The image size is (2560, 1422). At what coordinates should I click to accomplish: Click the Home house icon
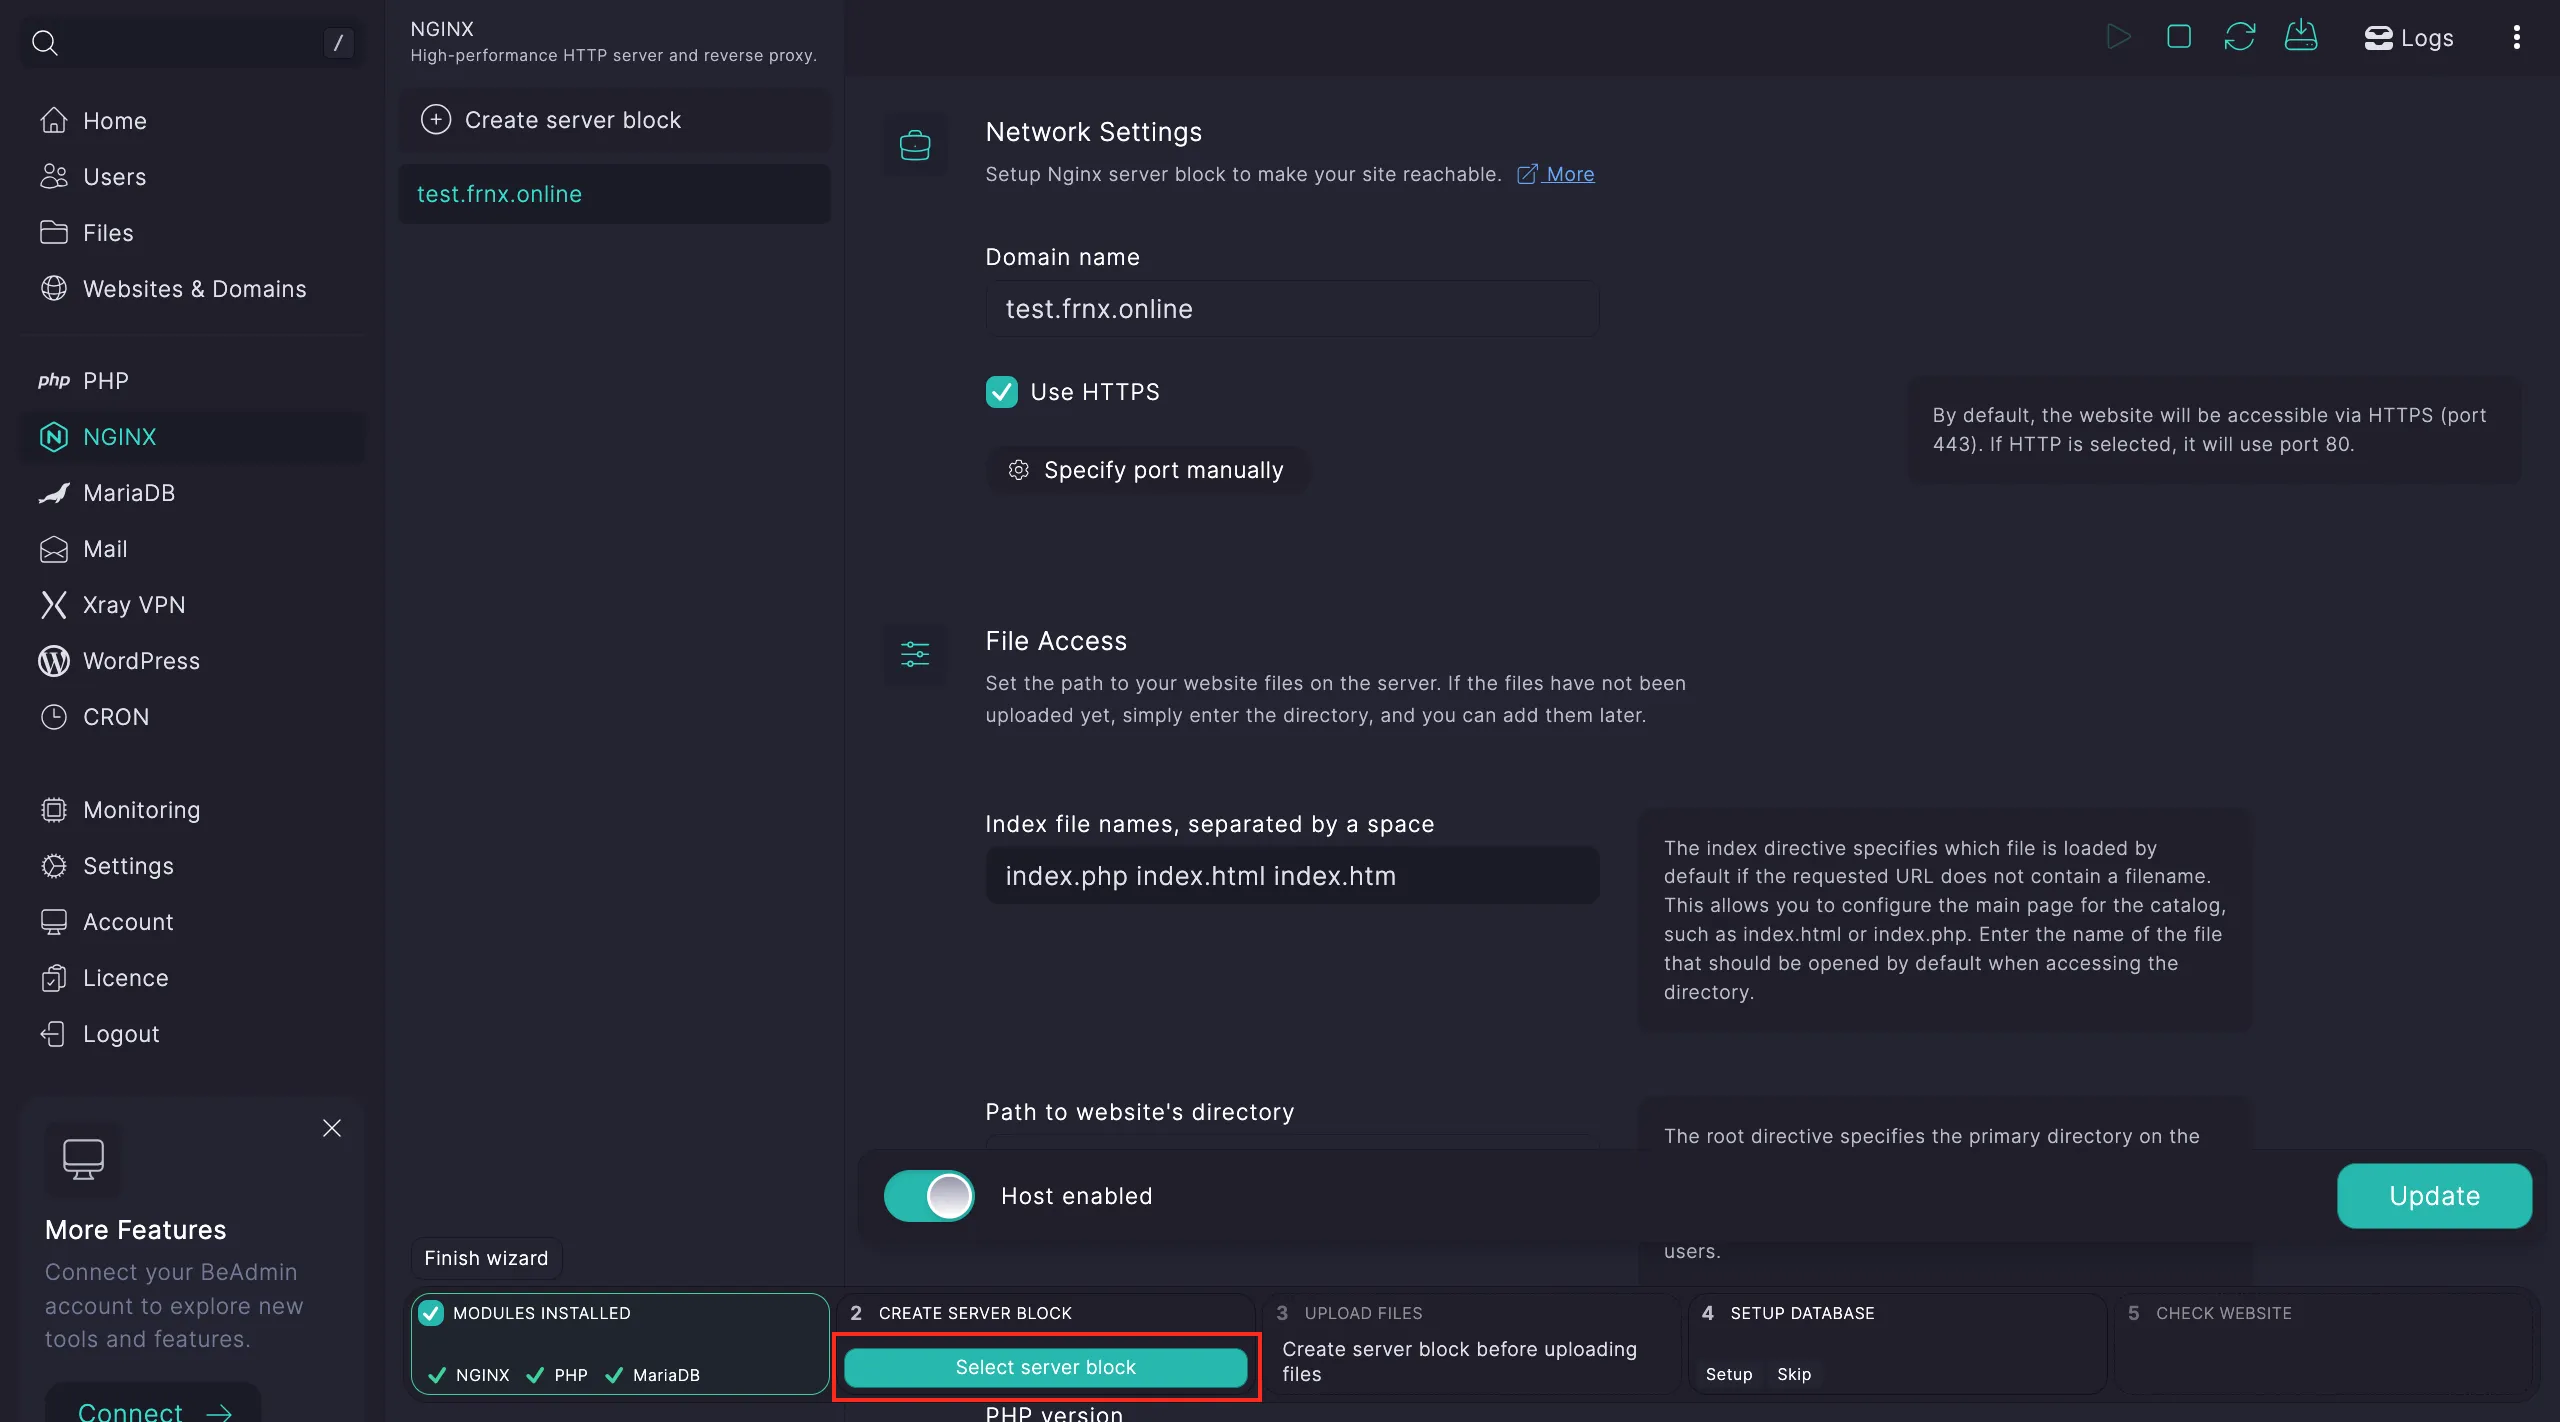[54, 121]
